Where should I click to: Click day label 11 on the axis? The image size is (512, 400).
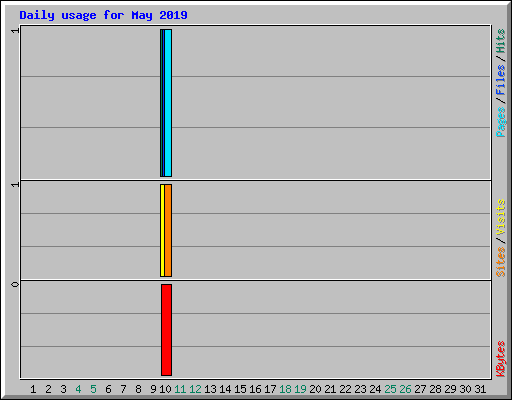180,389
